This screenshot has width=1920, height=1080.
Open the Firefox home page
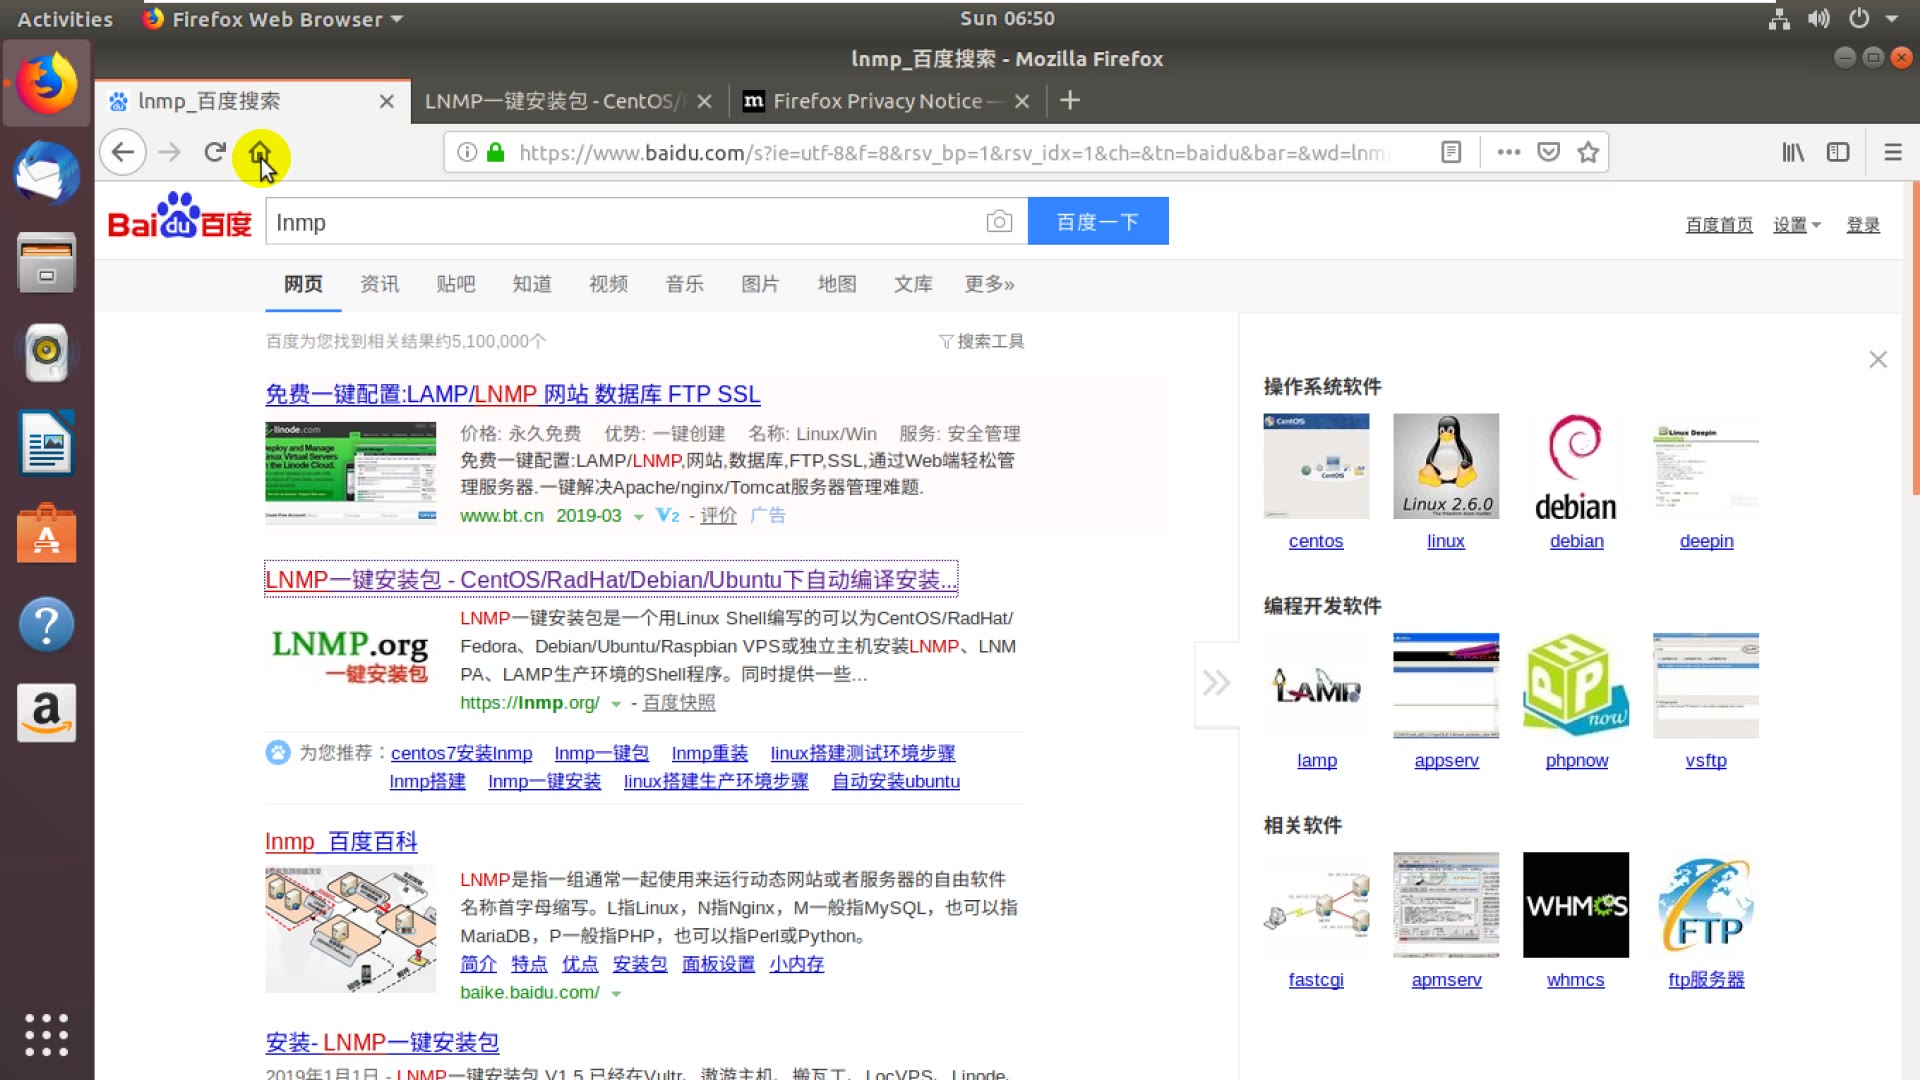point(260,153)
